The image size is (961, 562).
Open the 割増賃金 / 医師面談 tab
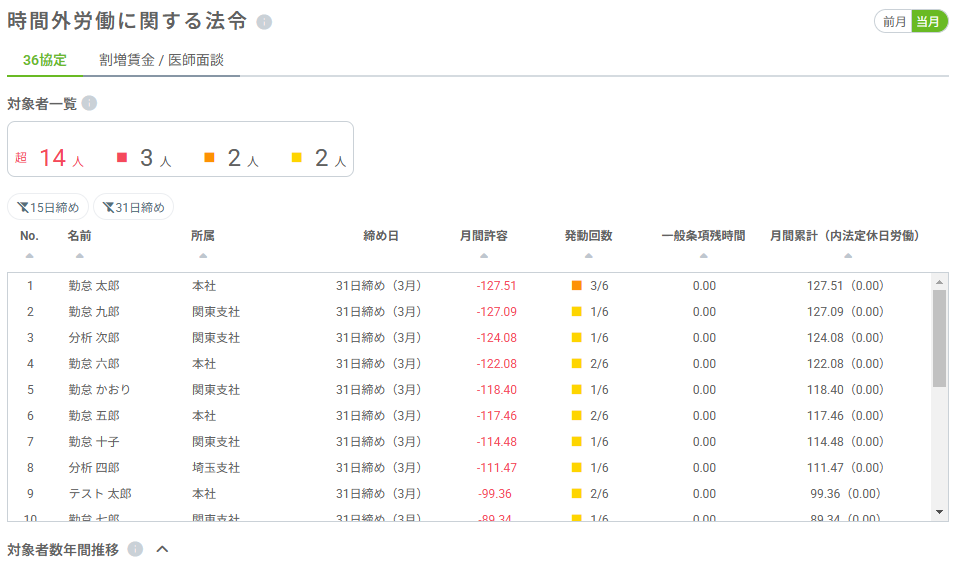pos(161,60)
